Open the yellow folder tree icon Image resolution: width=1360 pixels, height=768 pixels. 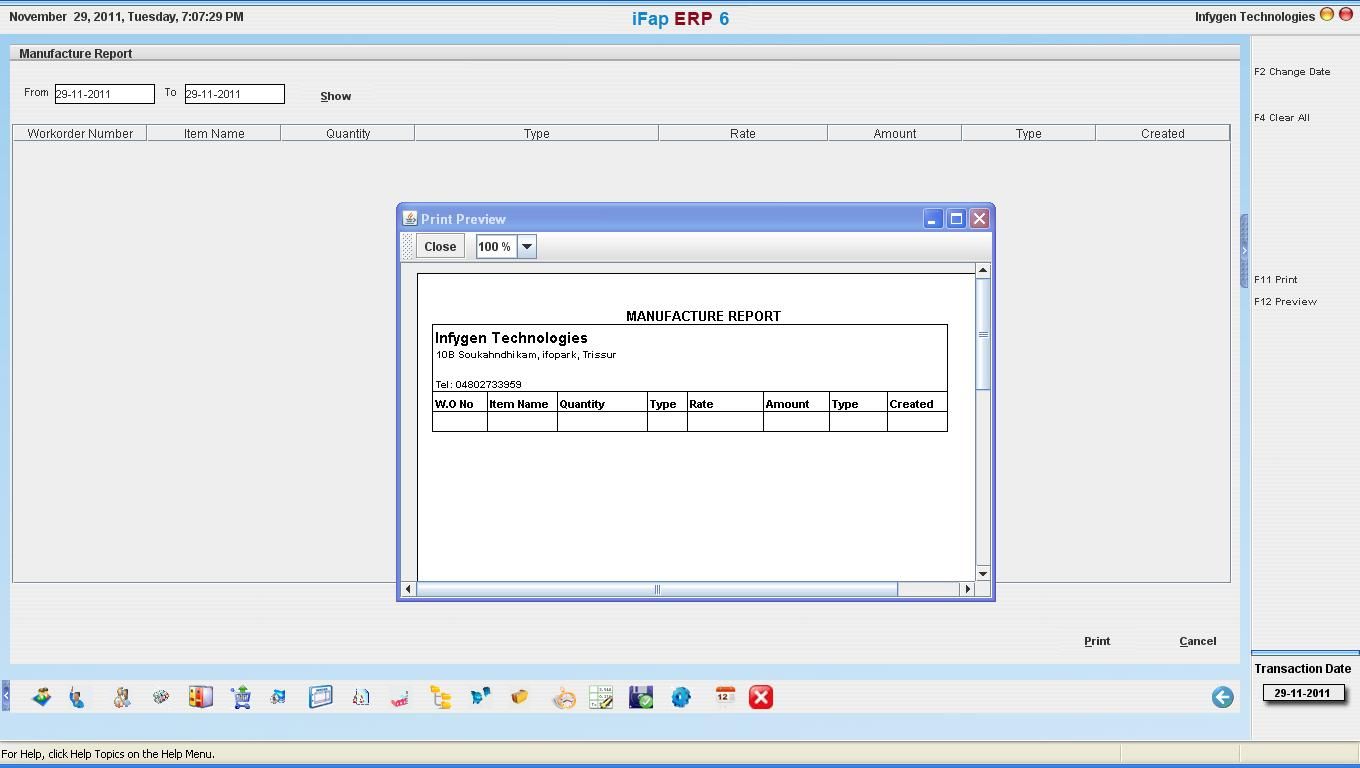(441, 697)
